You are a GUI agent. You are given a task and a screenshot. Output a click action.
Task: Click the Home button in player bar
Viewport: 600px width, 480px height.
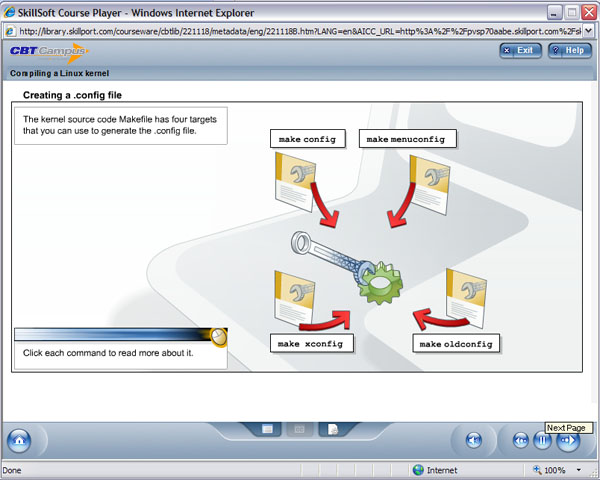click(19, 440)
